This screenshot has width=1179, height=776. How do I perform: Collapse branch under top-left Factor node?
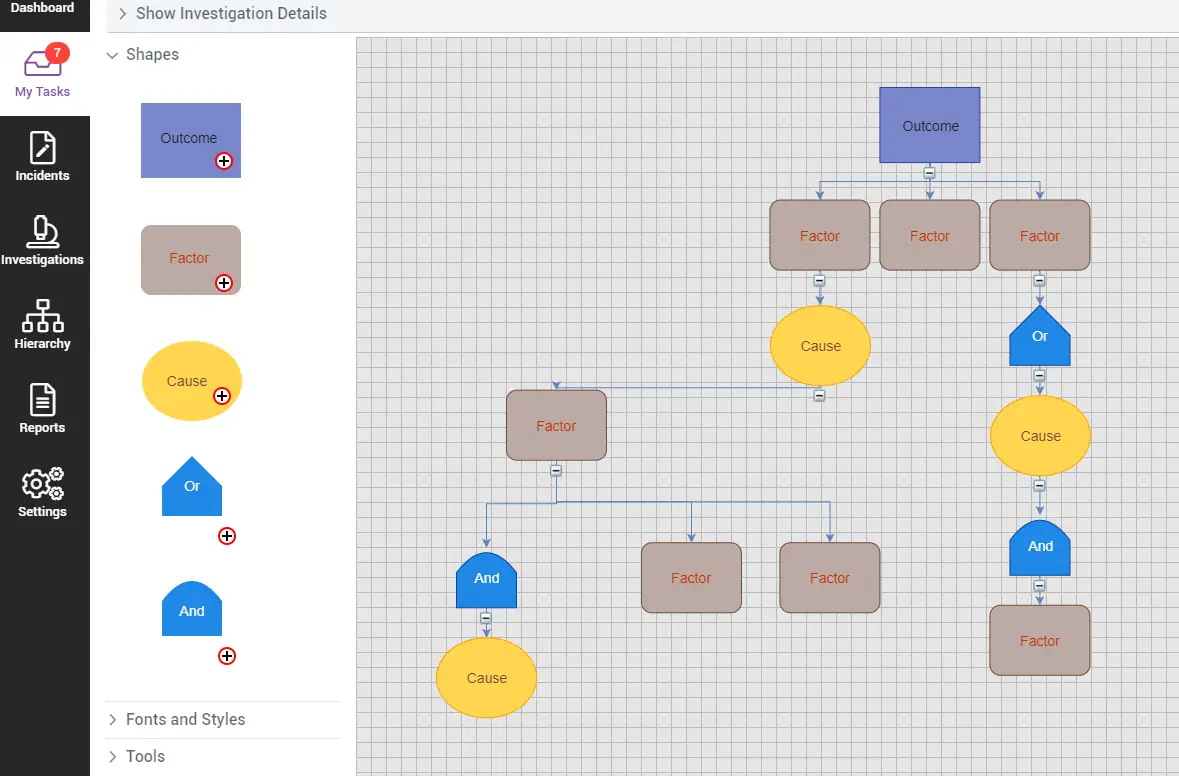820,280
